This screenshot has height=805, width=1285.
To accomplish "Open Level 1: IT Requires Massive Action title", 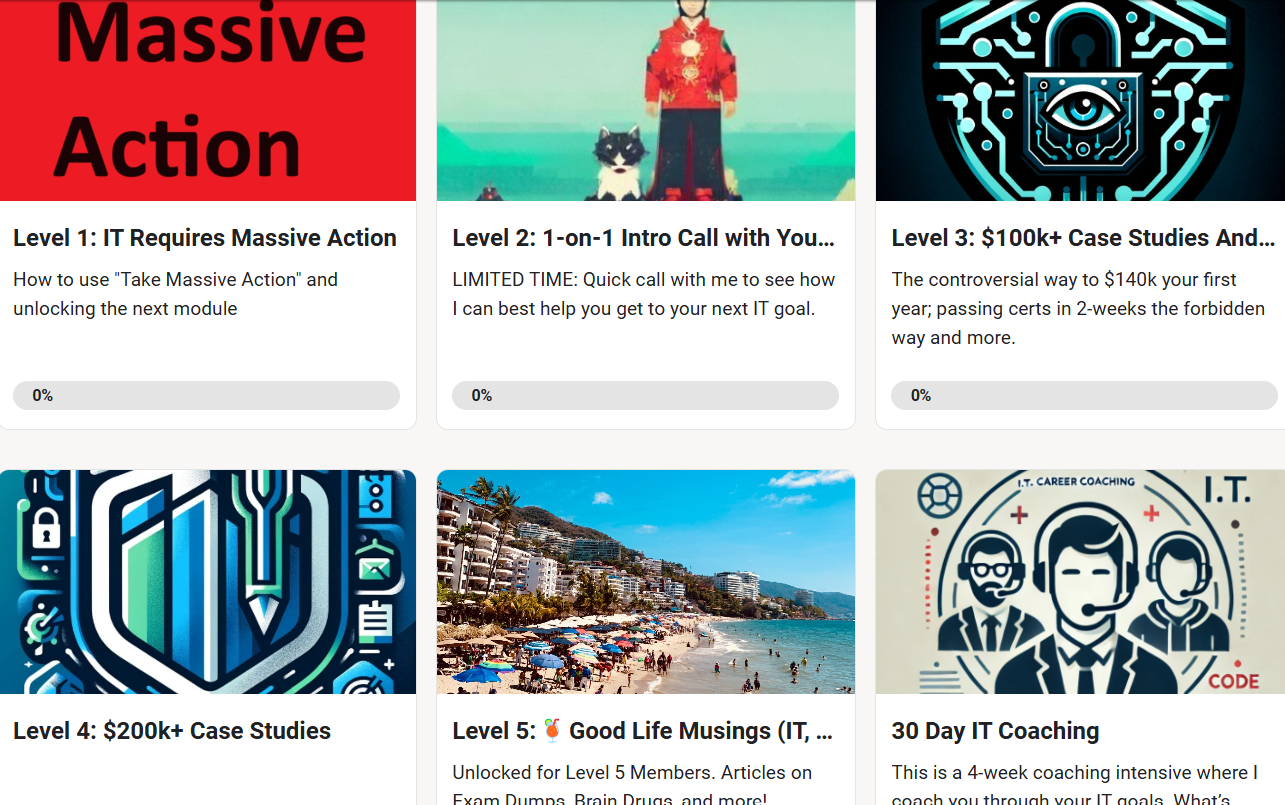I will 205,238.
